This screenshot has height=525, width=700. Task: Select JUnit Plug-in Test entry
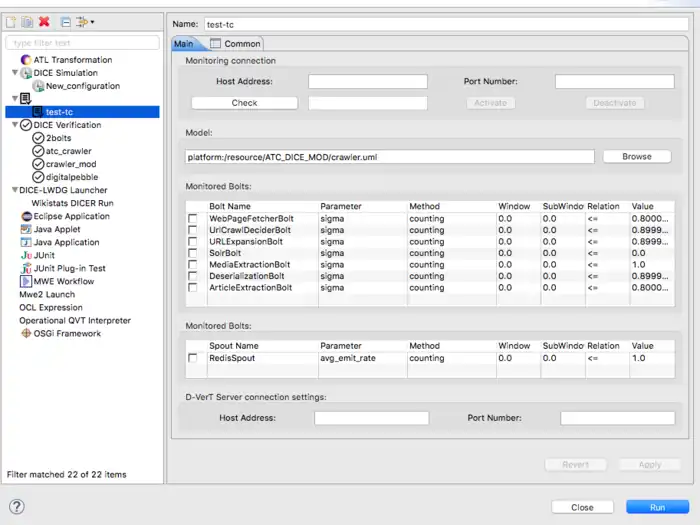[69, 268]
